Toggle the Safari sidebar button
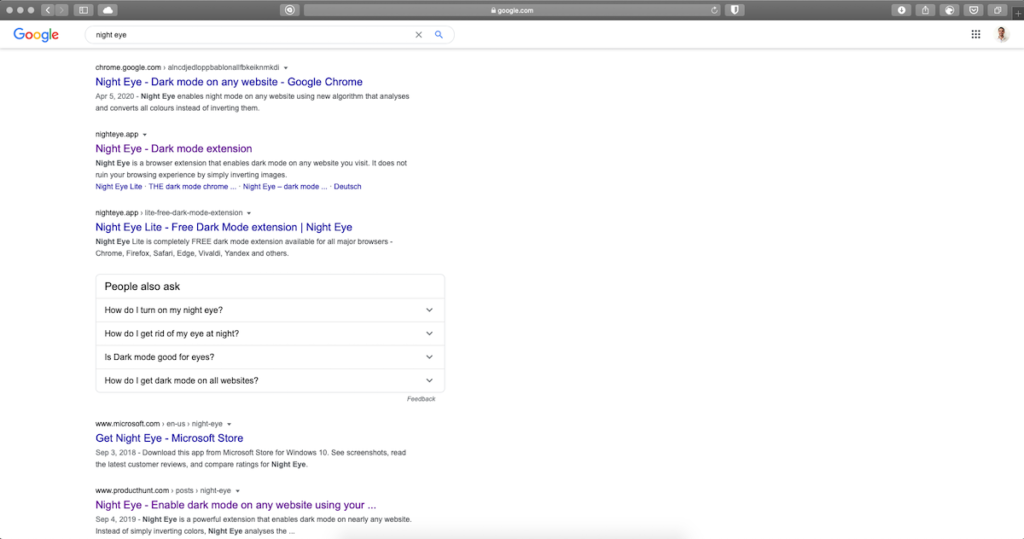The height and width of the screenshot is (539, 1024). coord(82,10)
